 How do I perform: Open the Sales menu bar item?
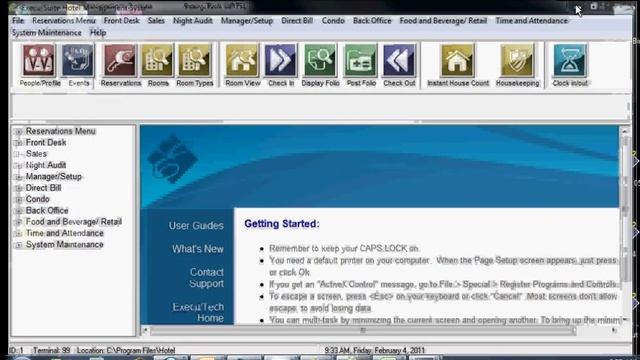[156, 20]
